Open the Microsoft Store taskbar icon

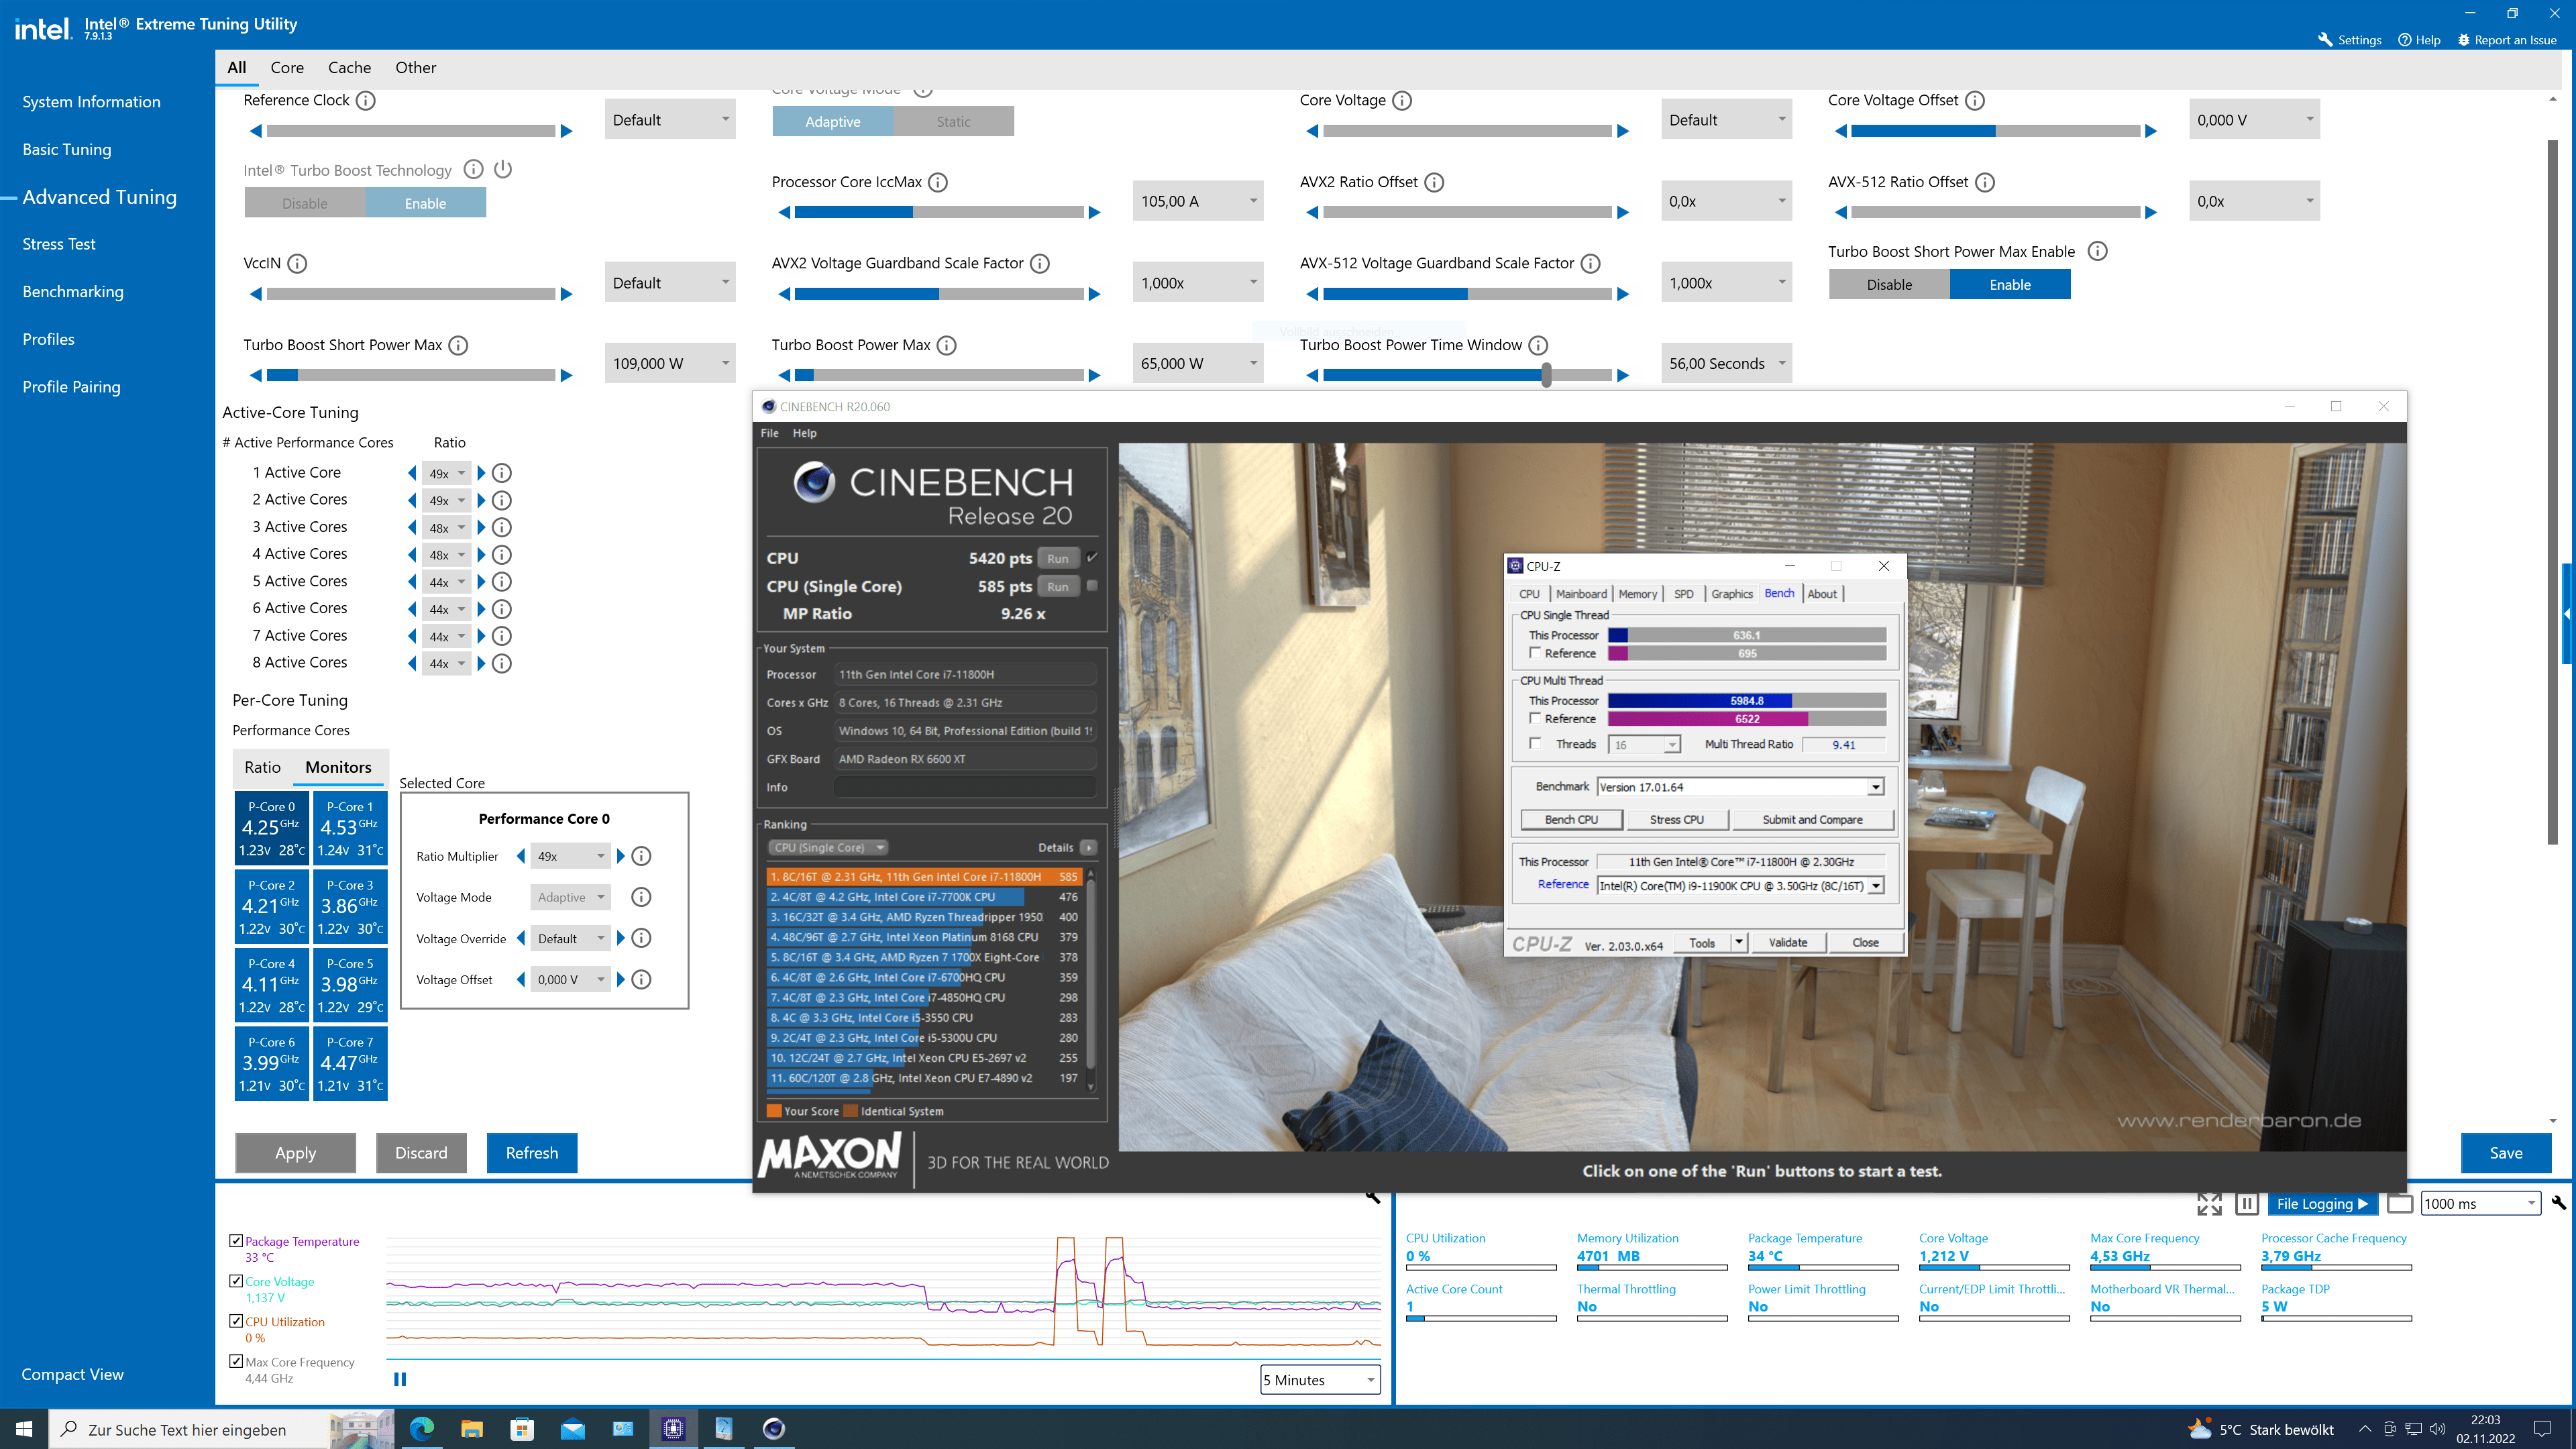522,1428
